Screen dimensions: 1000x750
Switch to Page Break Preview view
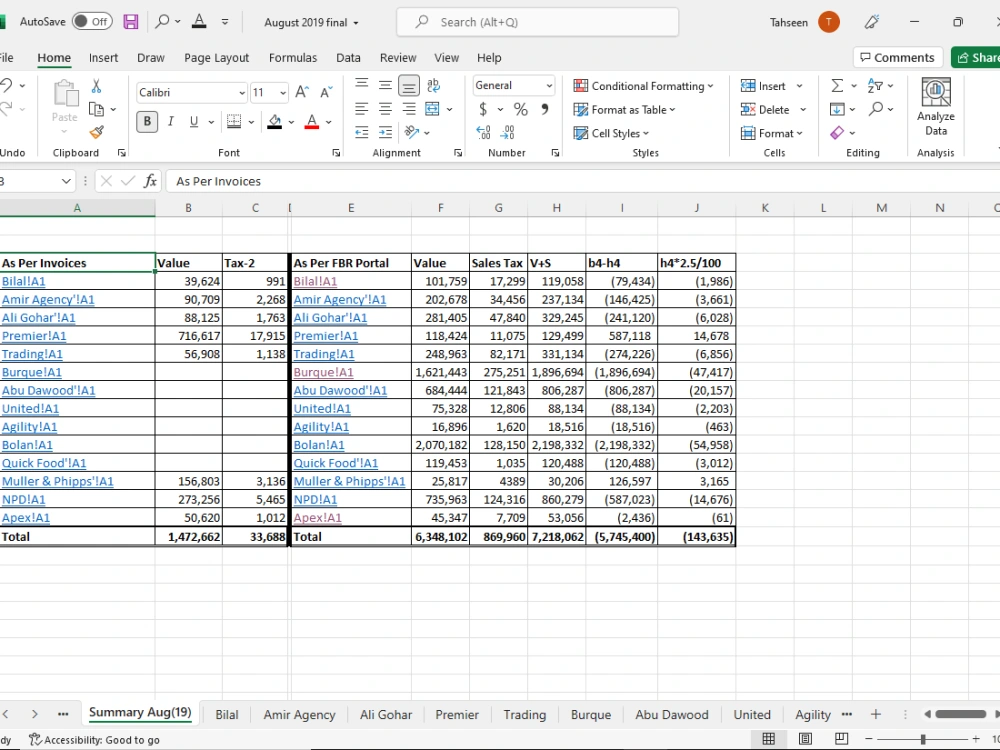click(x=842, y=739)
